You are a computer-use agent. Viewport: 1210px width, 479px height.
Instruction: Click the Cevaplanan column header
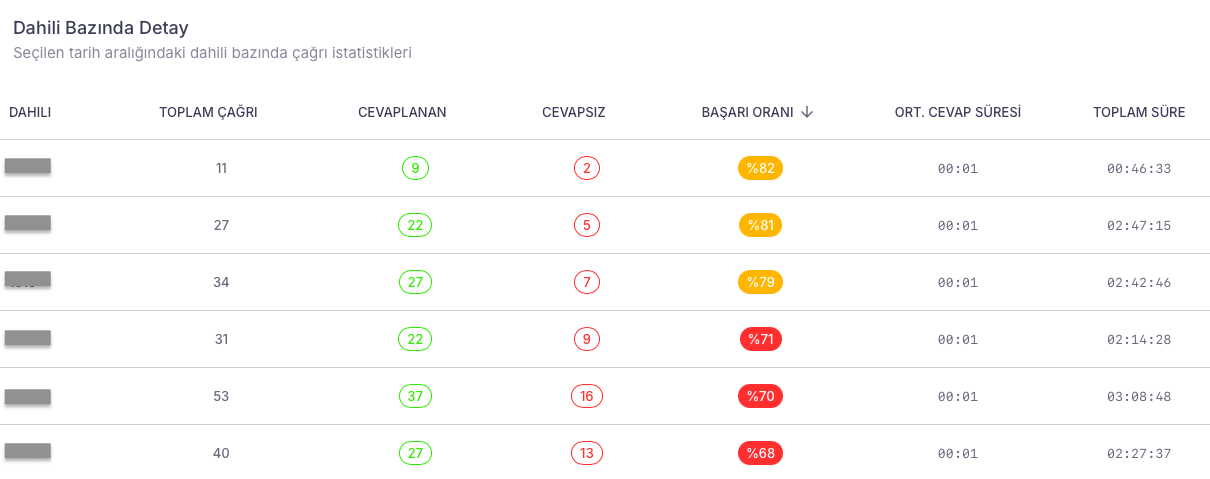(x=402, y=112)
